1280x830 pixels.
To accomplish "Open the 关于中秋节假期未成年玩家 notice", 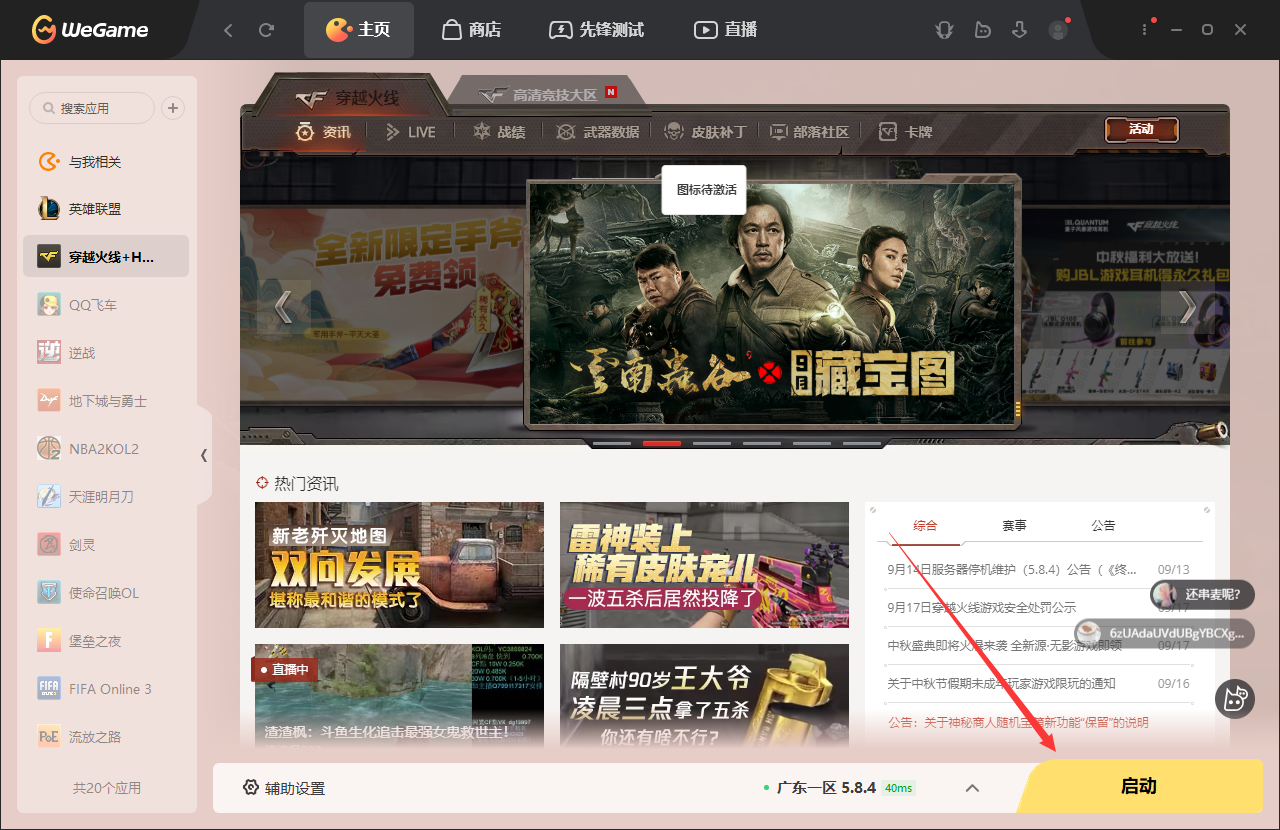I will 1001,683.
